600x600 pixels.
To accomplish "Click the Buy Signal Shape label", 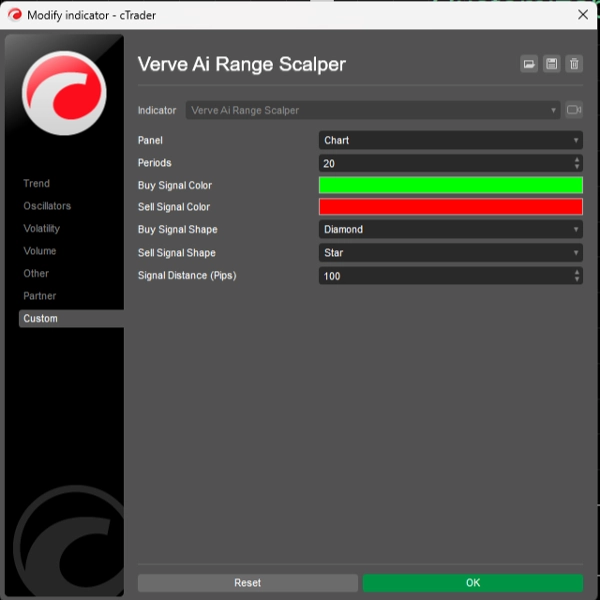I will (x=178, y=230).
